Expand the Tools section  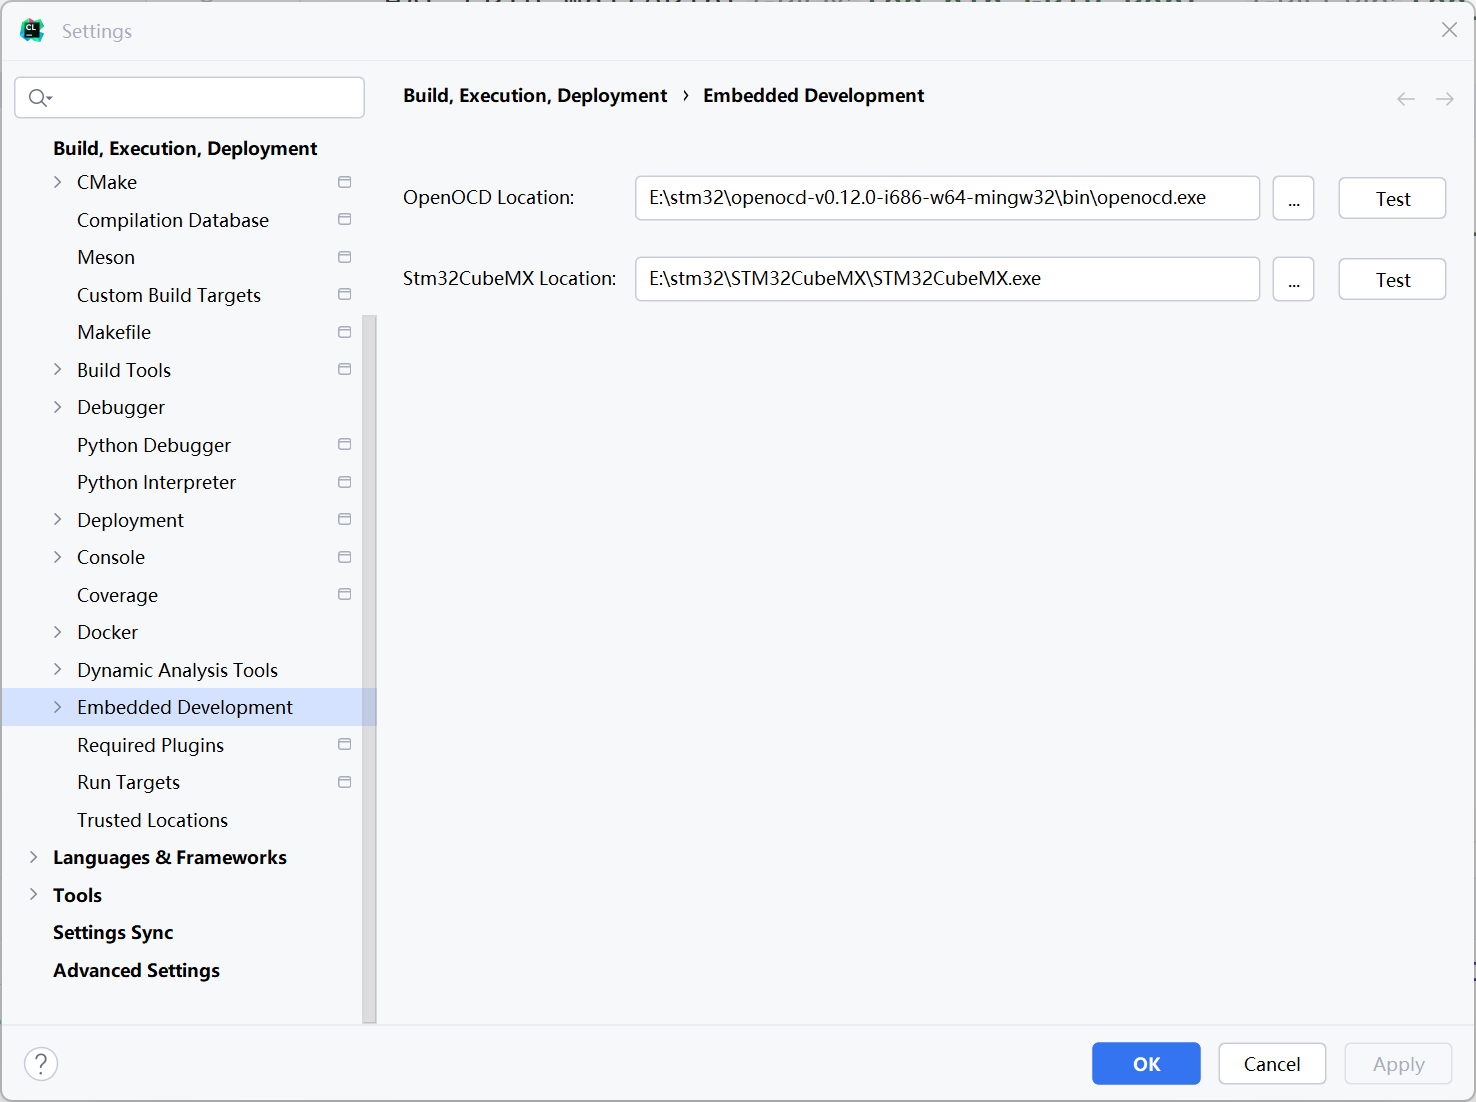click(x=33, y=895)
